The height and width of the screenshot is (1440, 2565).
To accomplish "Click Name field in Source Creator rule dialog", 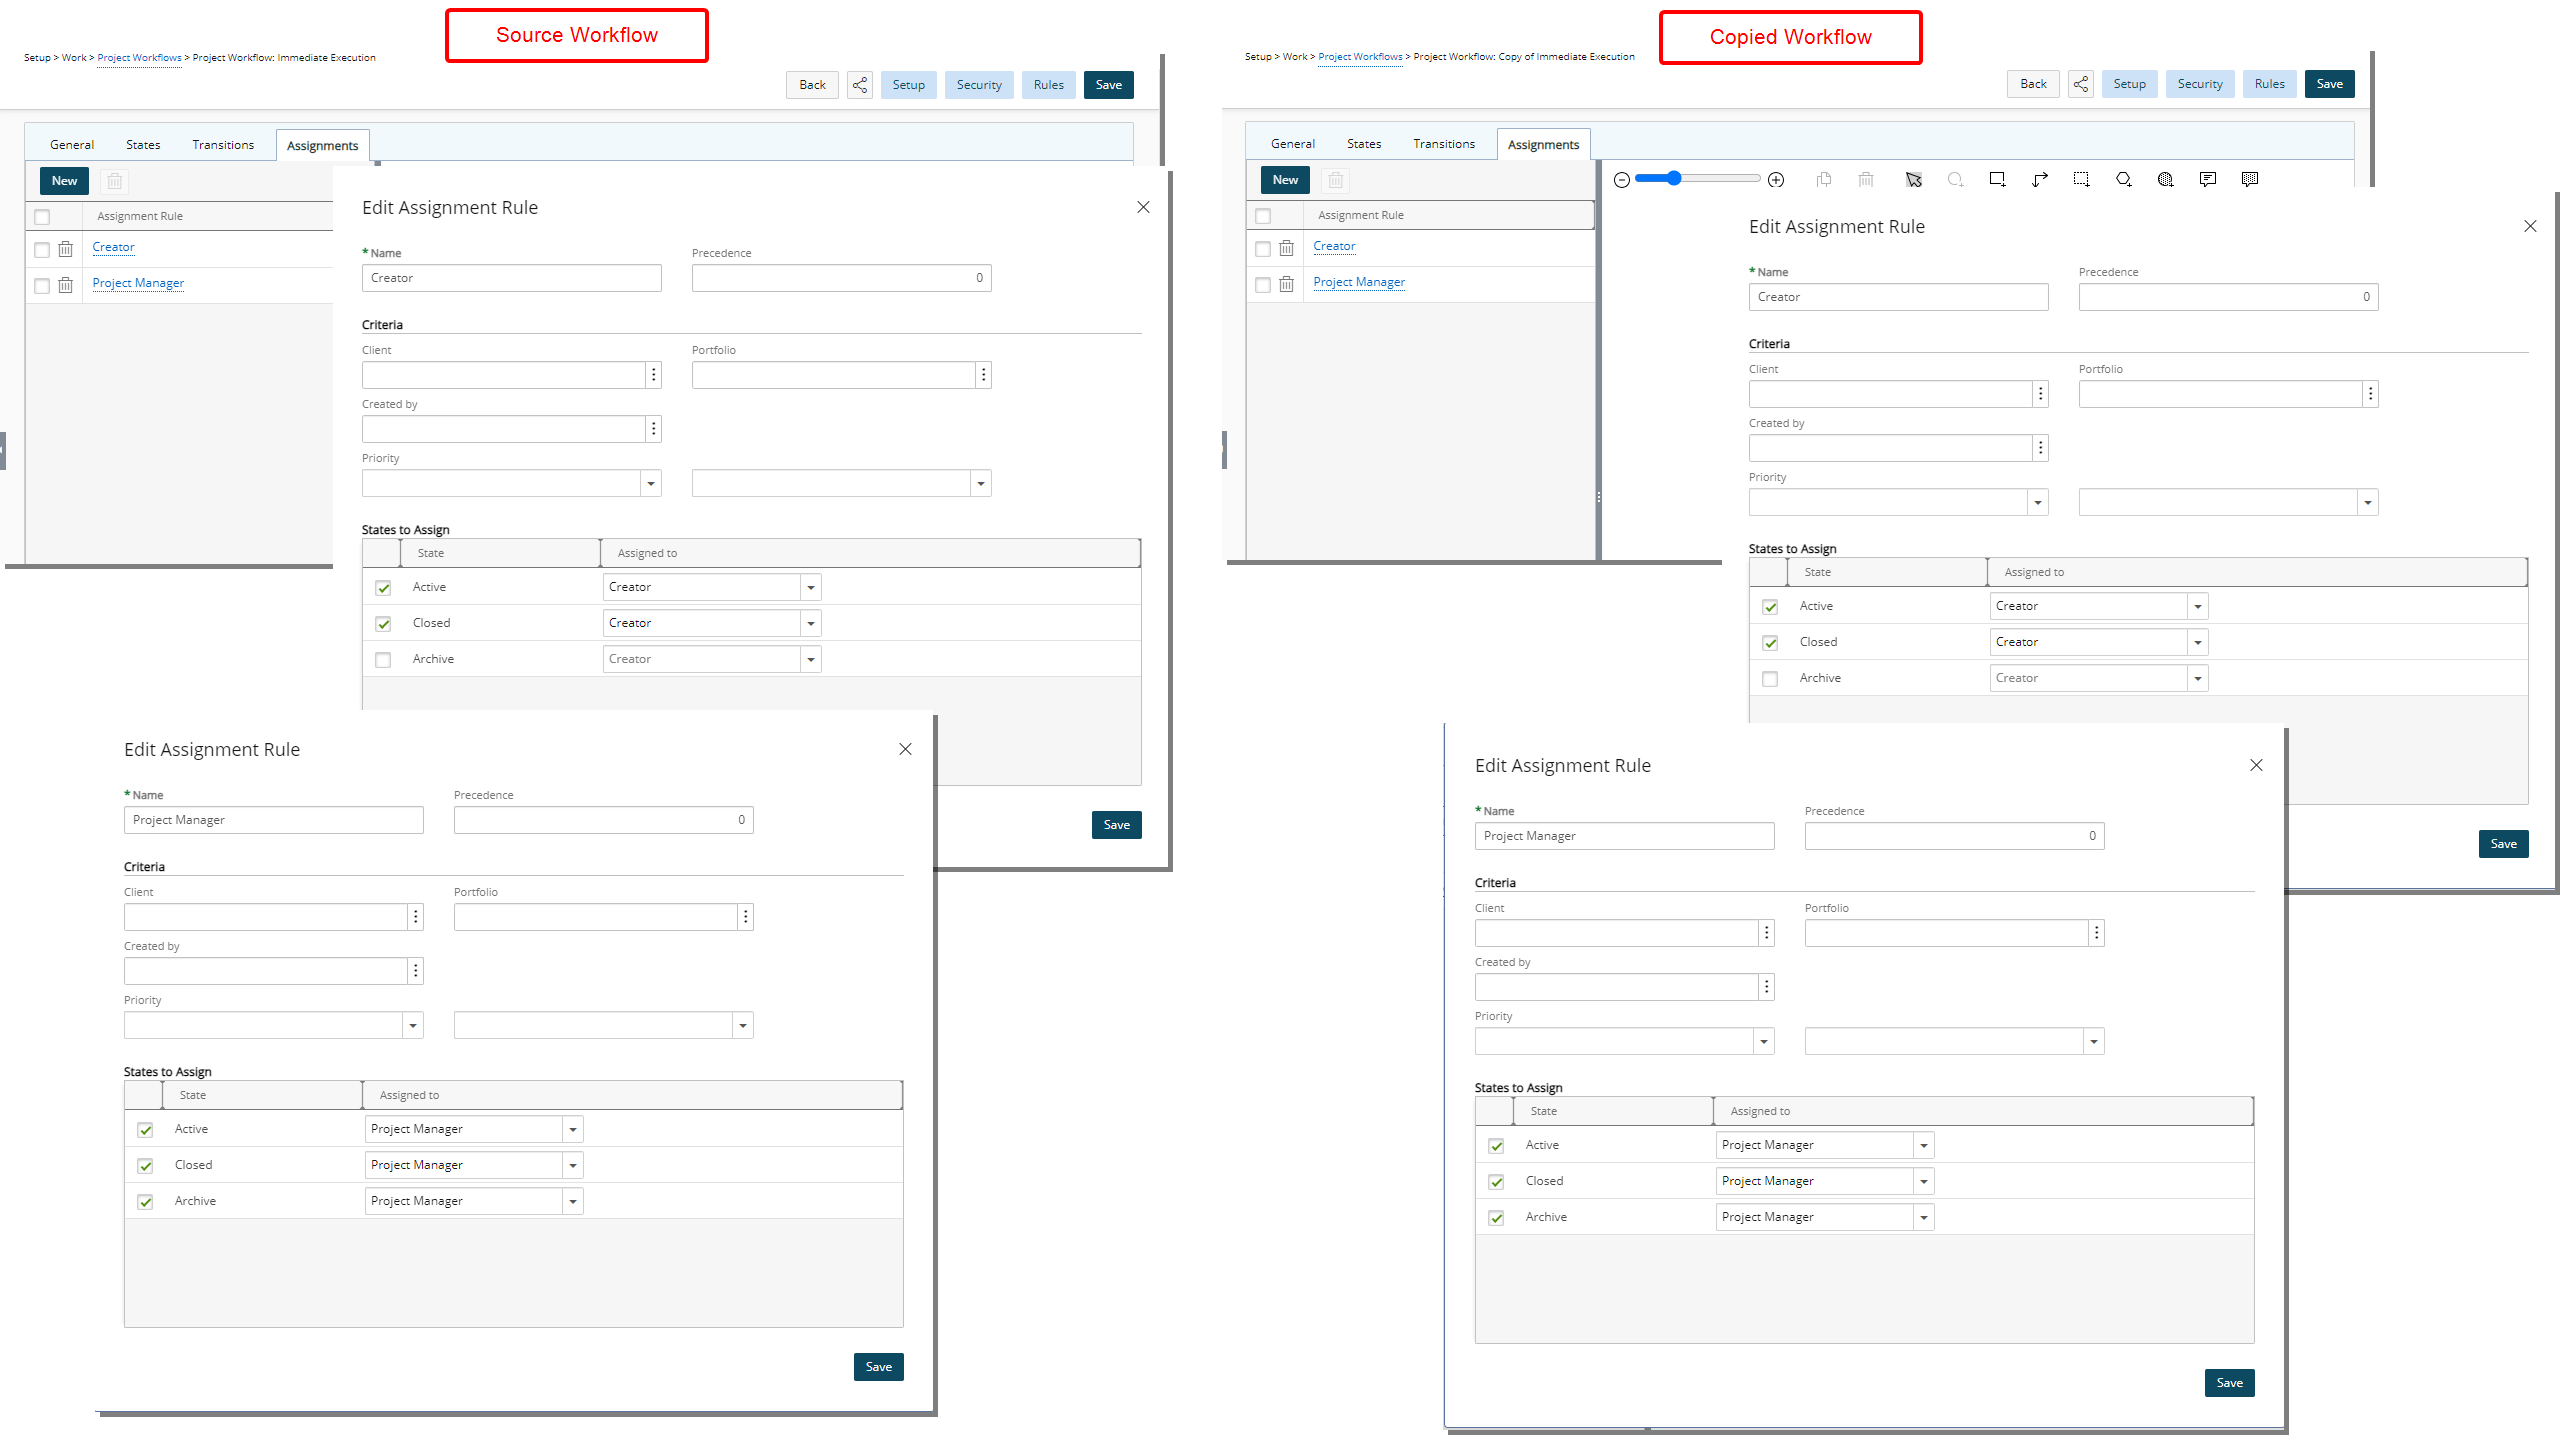I will click(x=512, y=278).
